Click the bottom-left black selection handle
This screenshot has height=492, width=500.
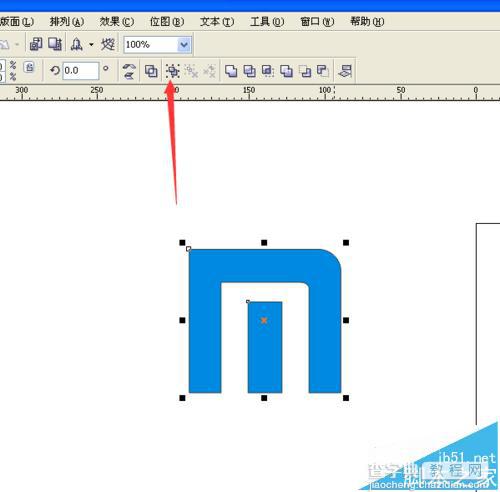(182, 398)
